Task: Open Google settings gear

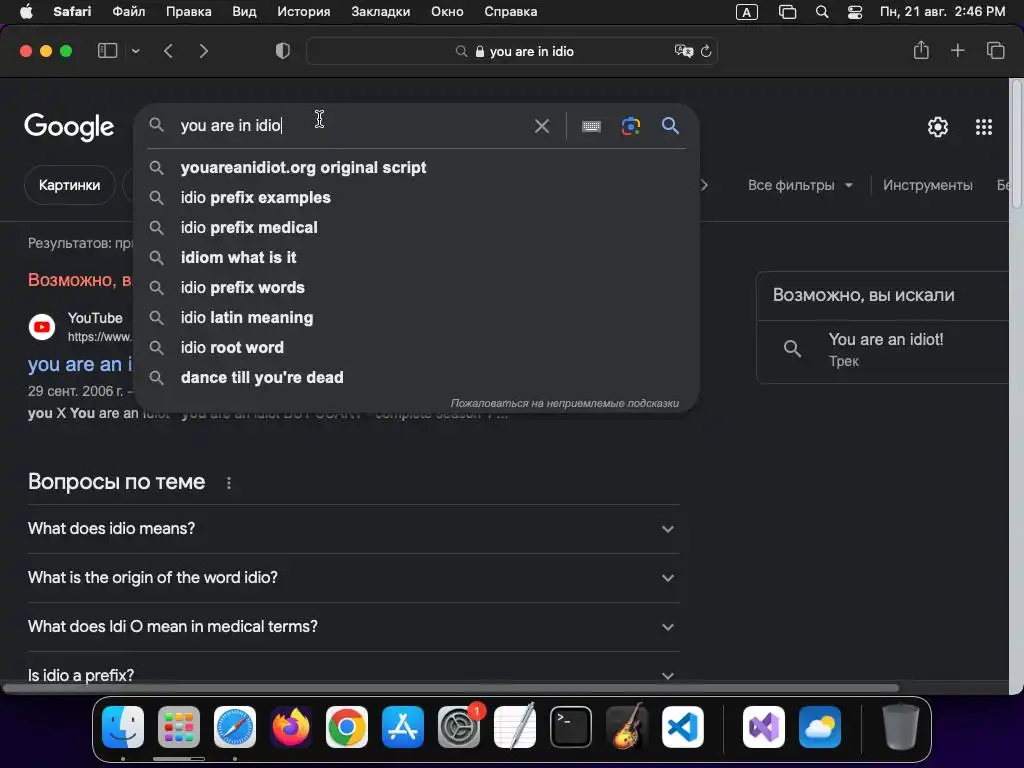Action: tap(938, 127)
